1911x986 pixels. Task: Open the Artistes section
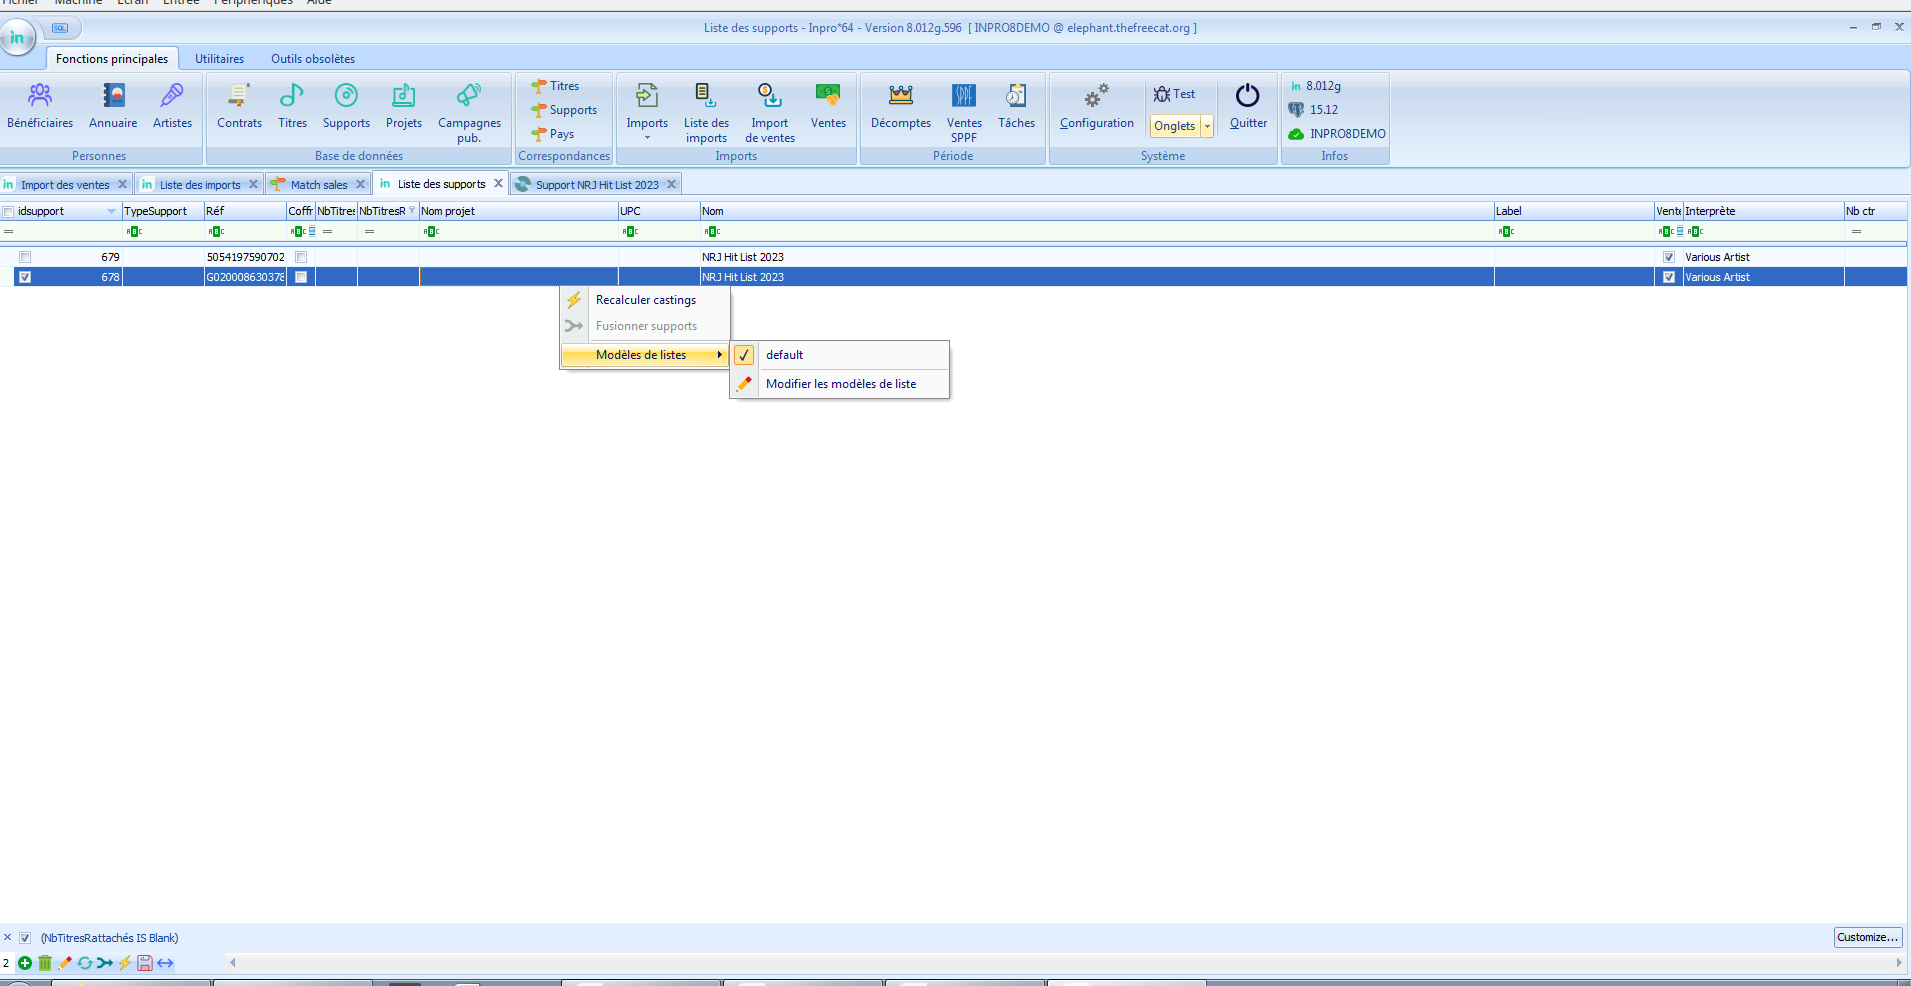172,106
